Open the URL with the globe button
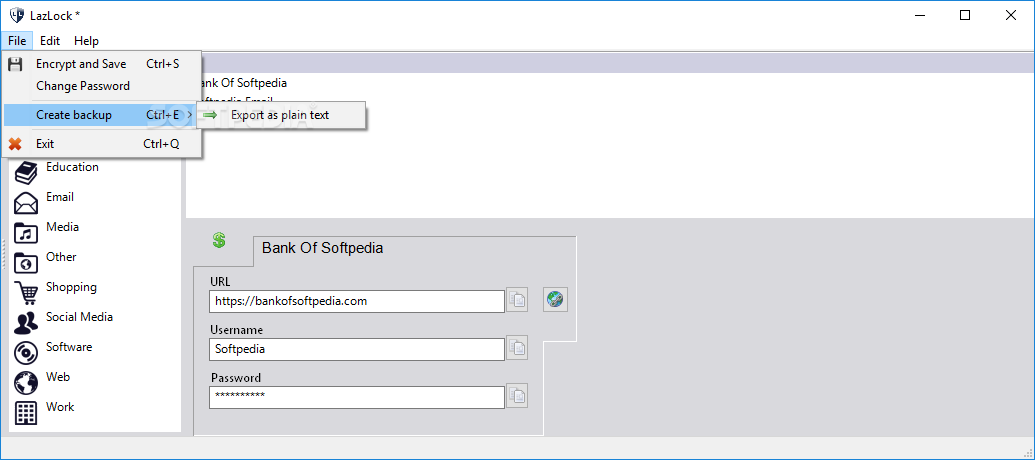This screenshot has width=1035, height=460. coord(556,300)
